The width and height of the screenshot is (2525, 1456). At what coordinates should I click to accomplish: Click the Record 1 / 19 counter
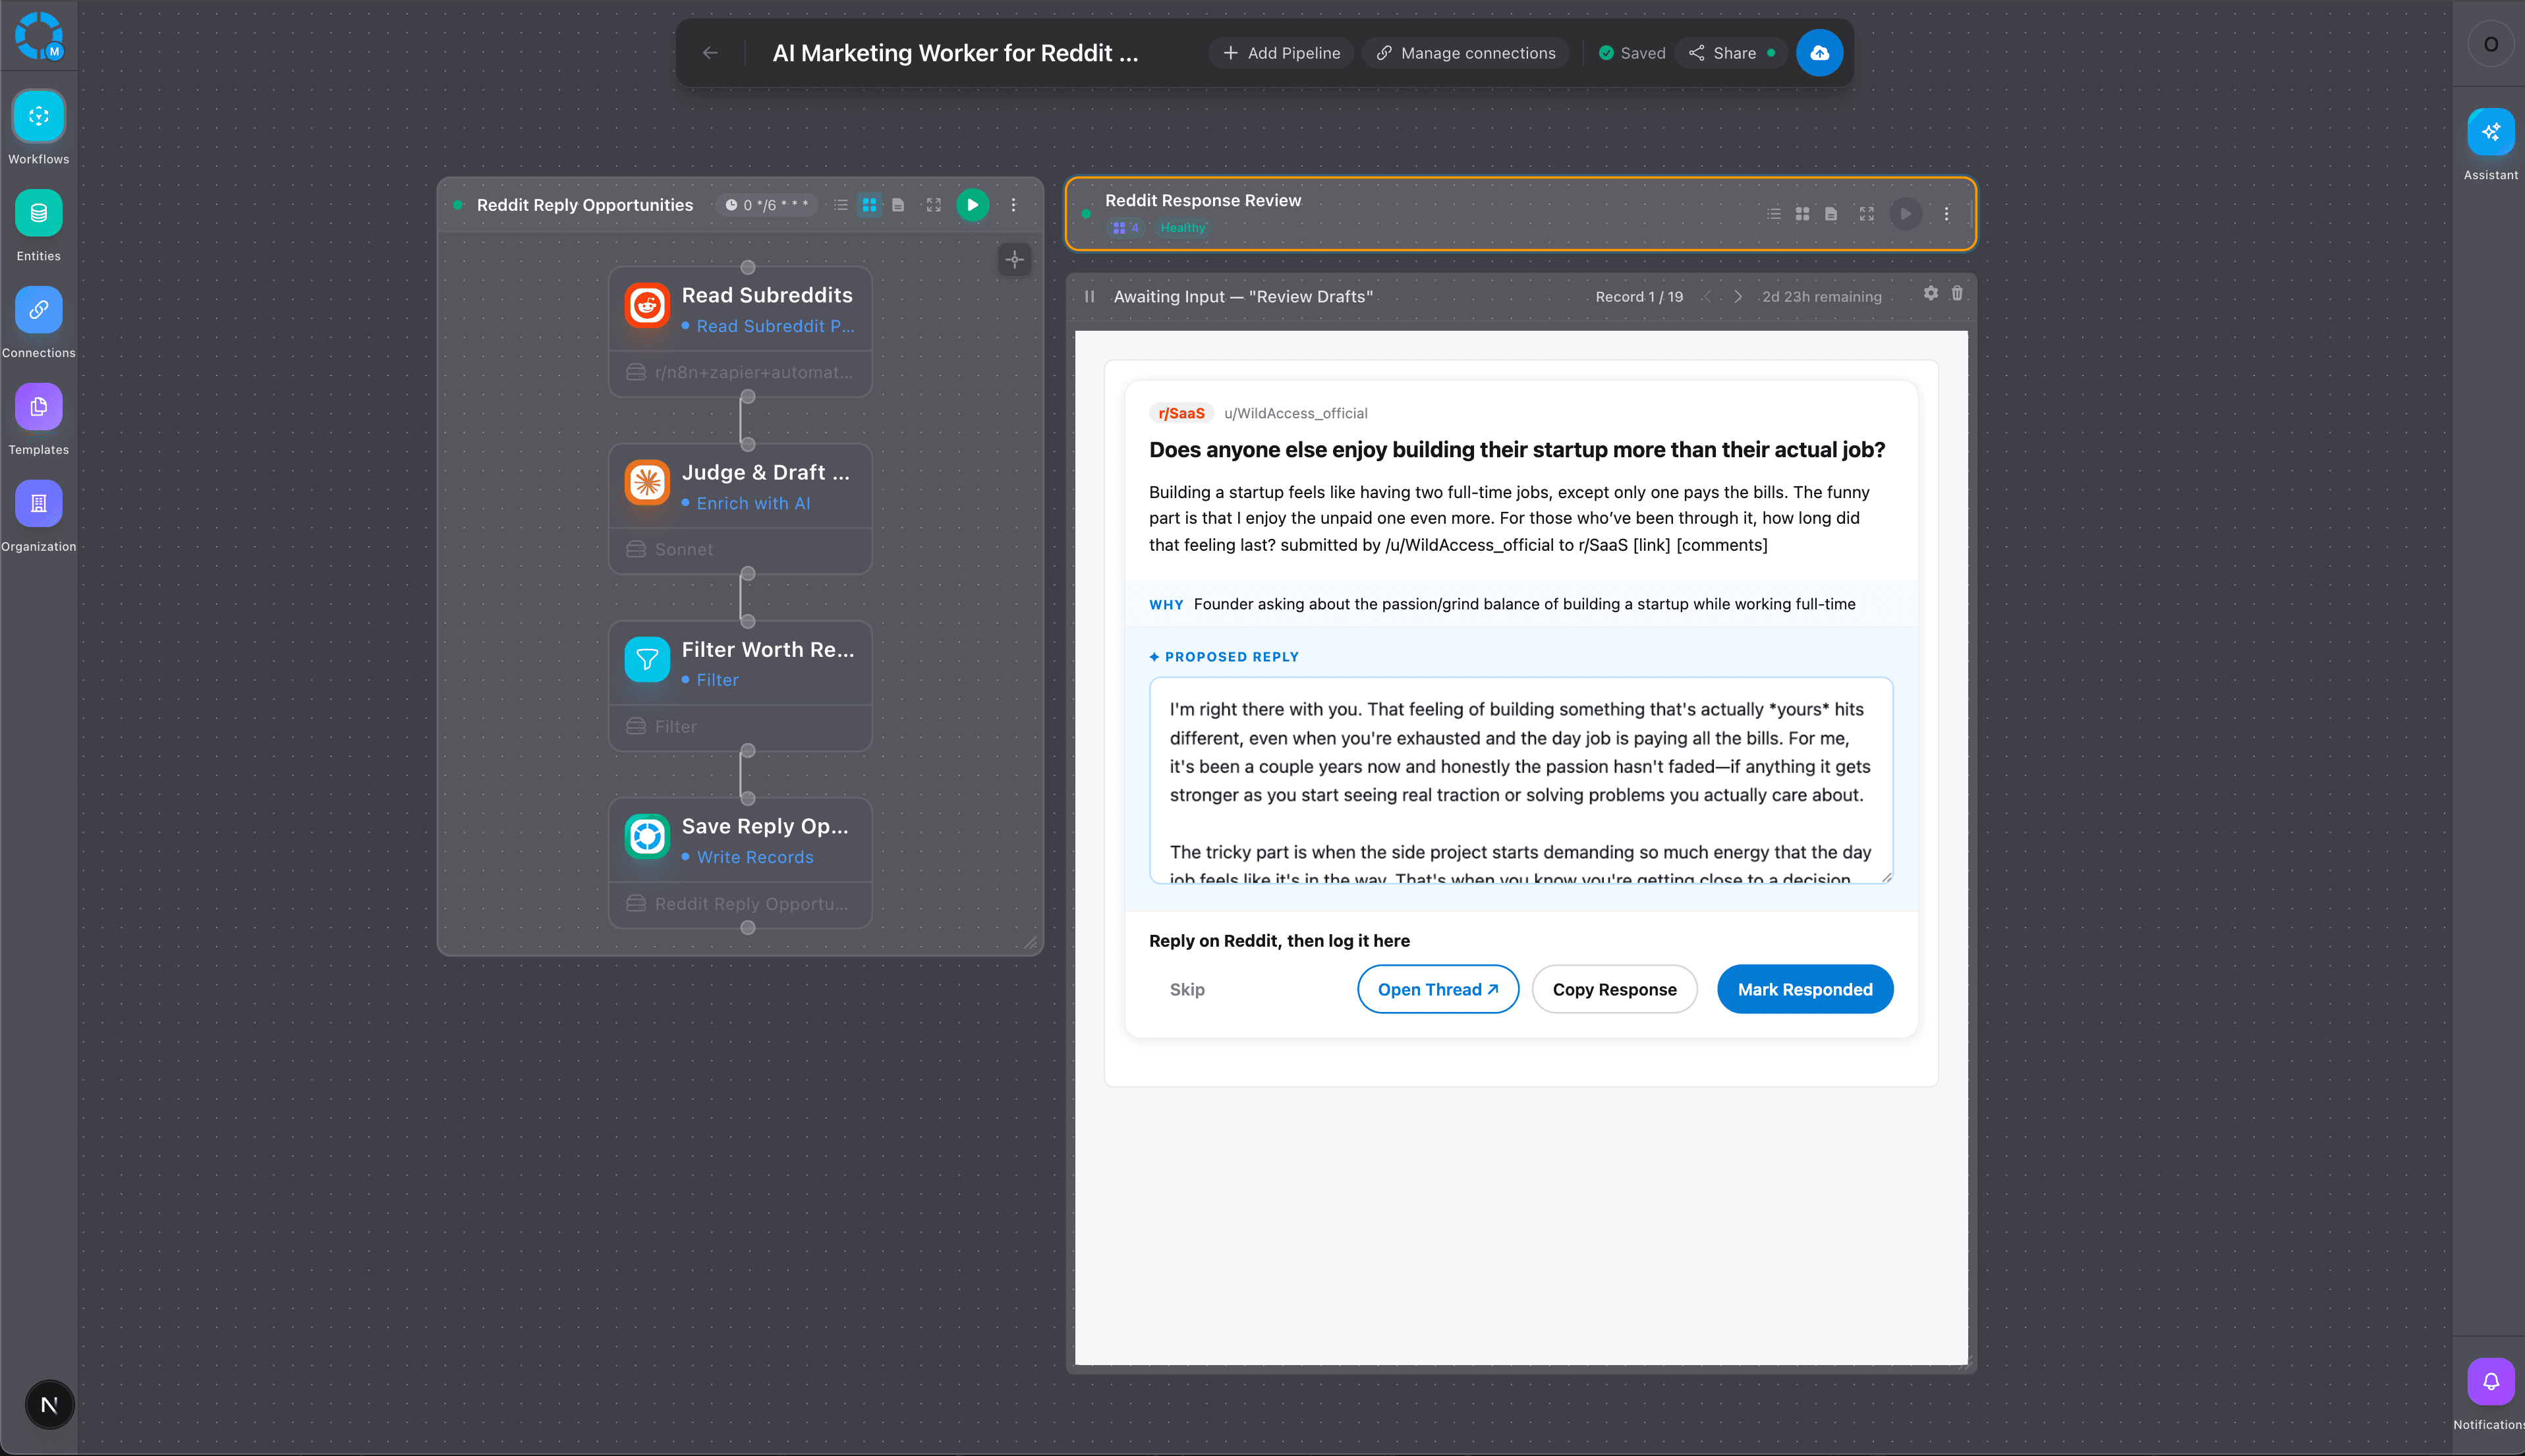click(x=1638, y=297)
